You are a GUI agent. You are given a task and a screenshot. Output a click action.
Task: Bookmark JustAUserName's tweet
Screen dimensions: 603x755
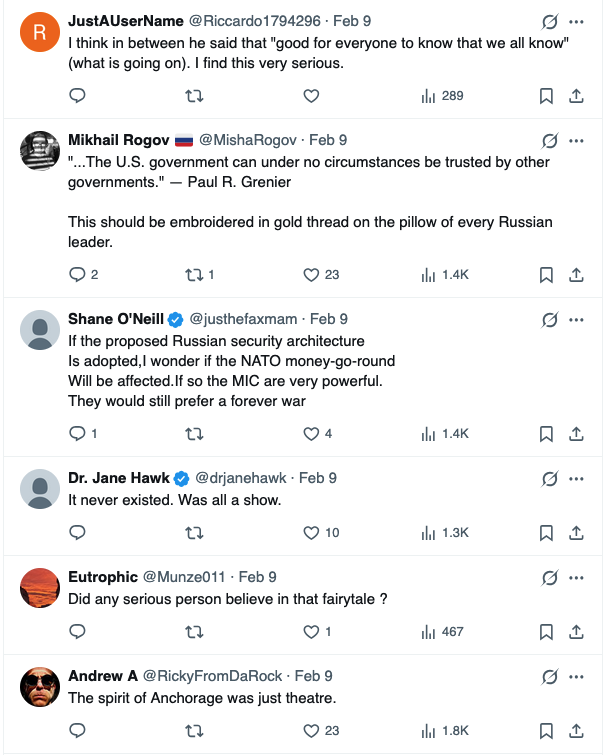pos(546,96)
